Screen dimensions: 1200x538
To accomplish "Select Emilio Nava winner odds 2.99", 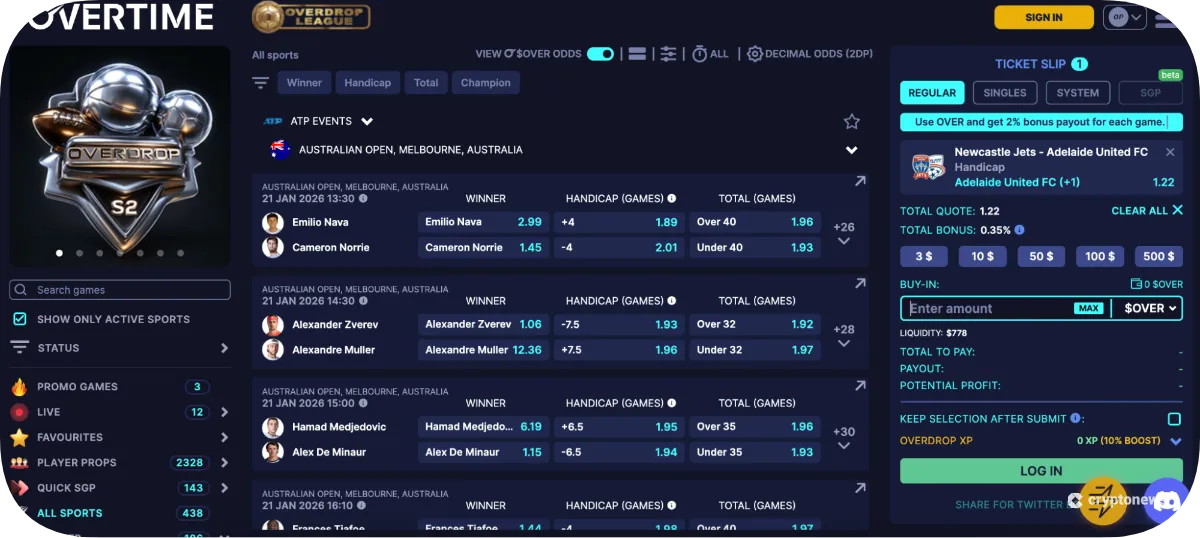I will point(483,222).
